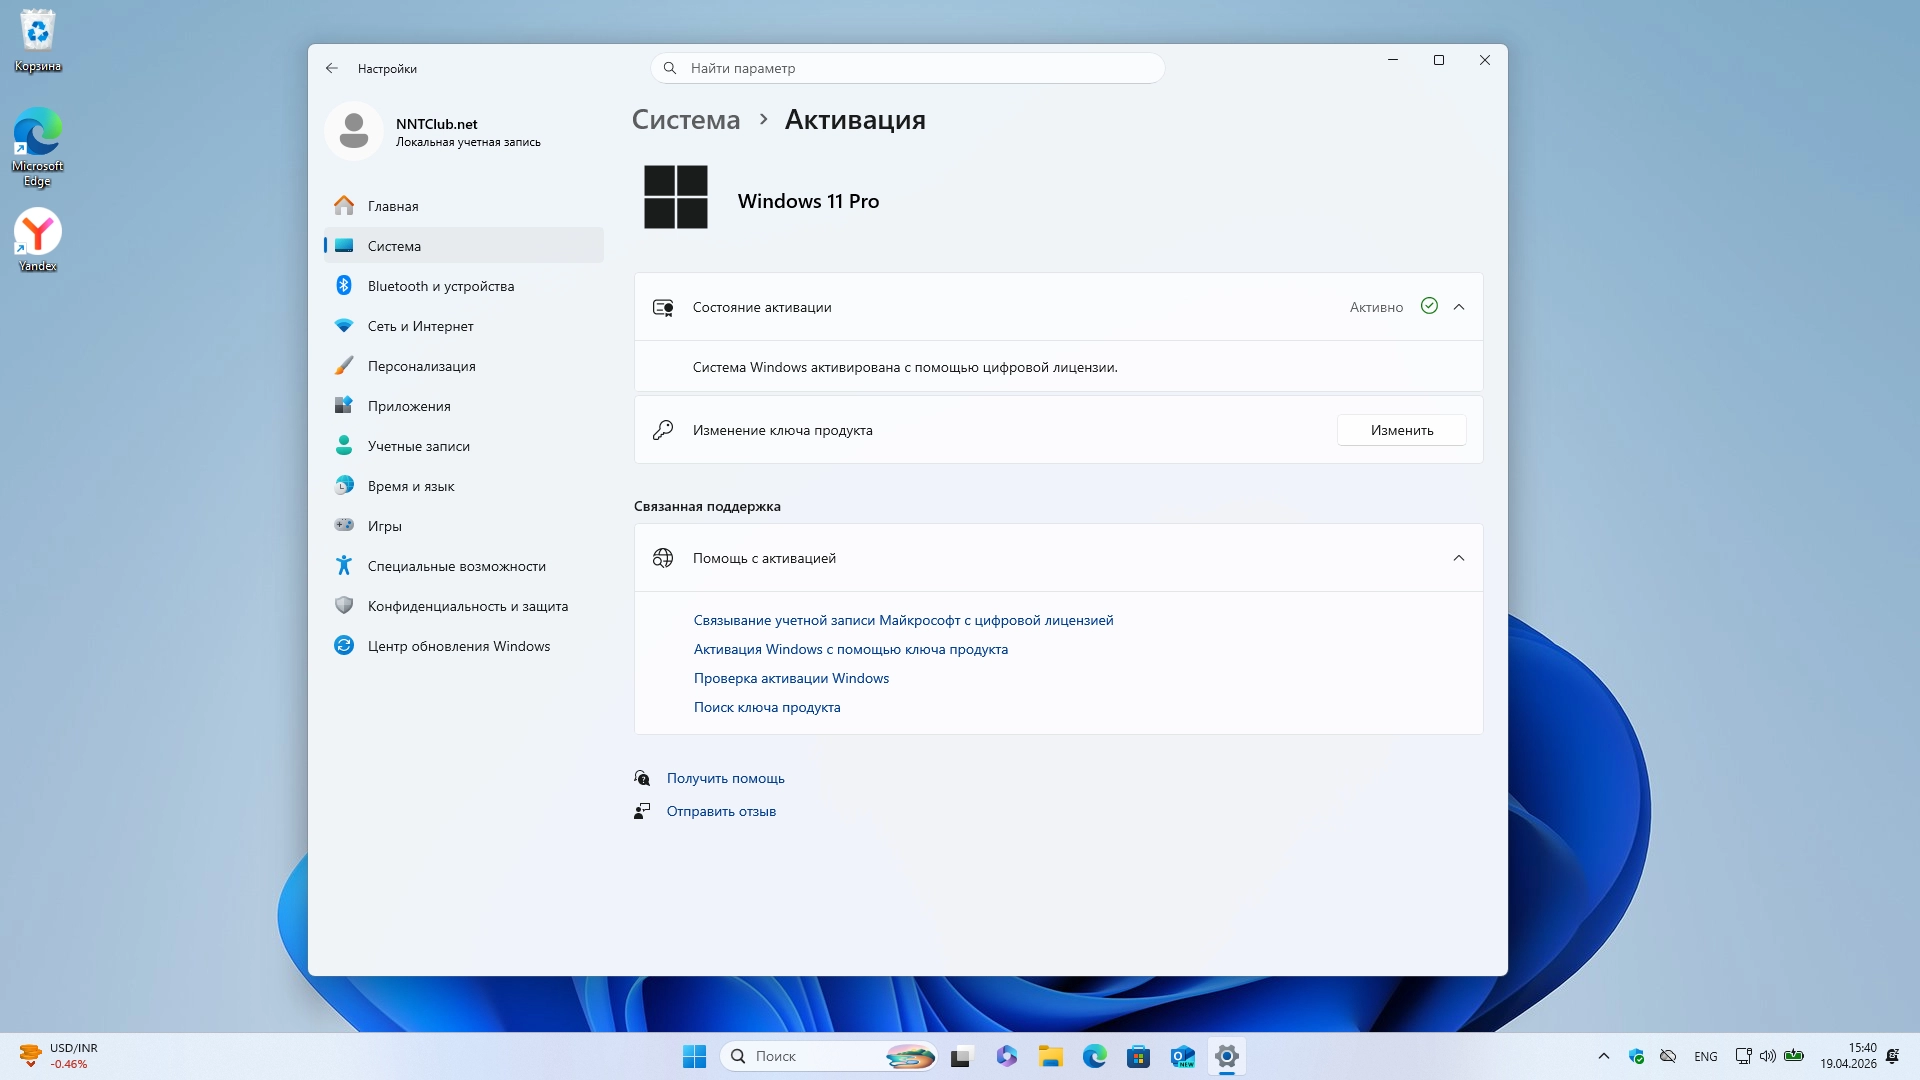Select Учетные записи in sidebar
Image resolution: width=1920 pixels, height=1080 pixels.
pos(418,446)
